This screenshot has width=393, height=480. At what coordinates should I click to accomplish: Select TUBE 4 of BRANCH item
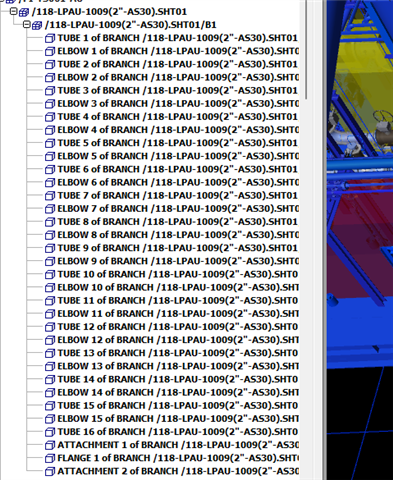pyautogui.click(x=177, y=117)
